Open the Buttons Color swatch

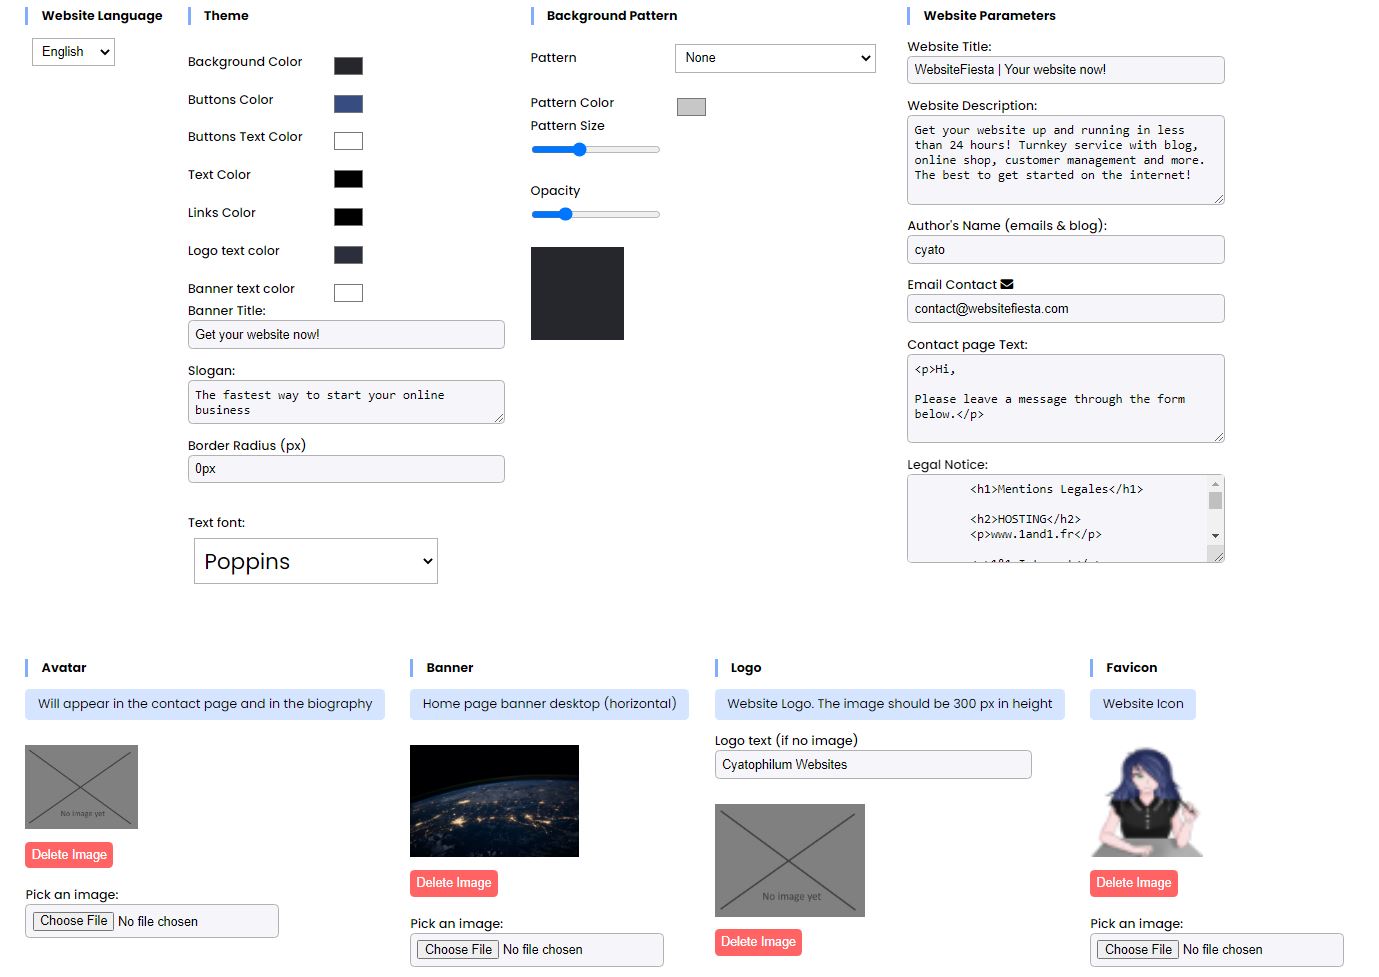tap(348, 104)
